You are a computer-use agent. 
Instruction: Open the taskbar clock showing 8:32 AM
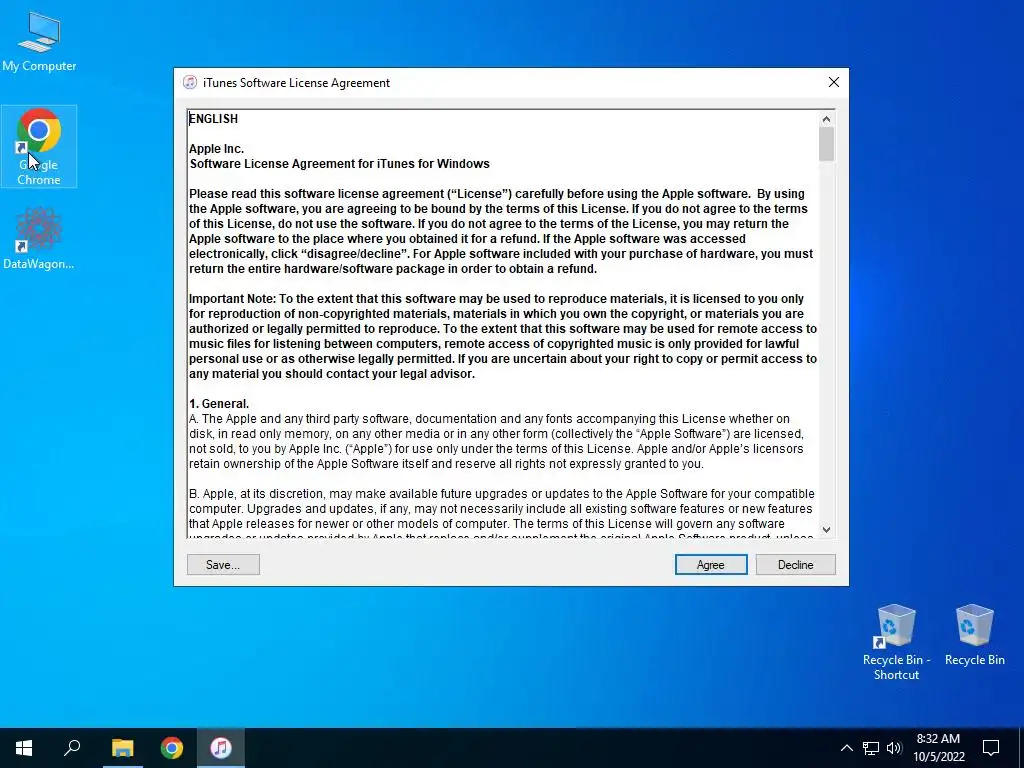(x=938, y=748)
